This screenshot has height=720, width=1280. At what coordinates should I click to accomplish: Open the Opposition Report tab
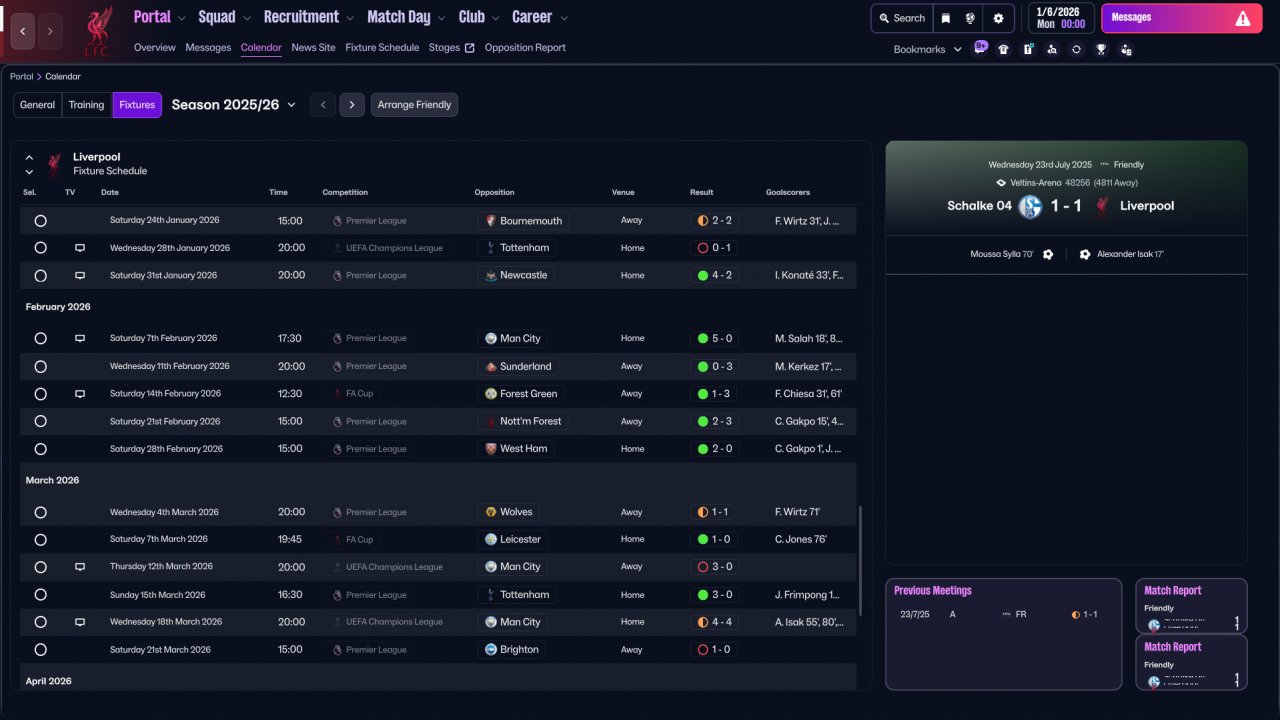525,47
